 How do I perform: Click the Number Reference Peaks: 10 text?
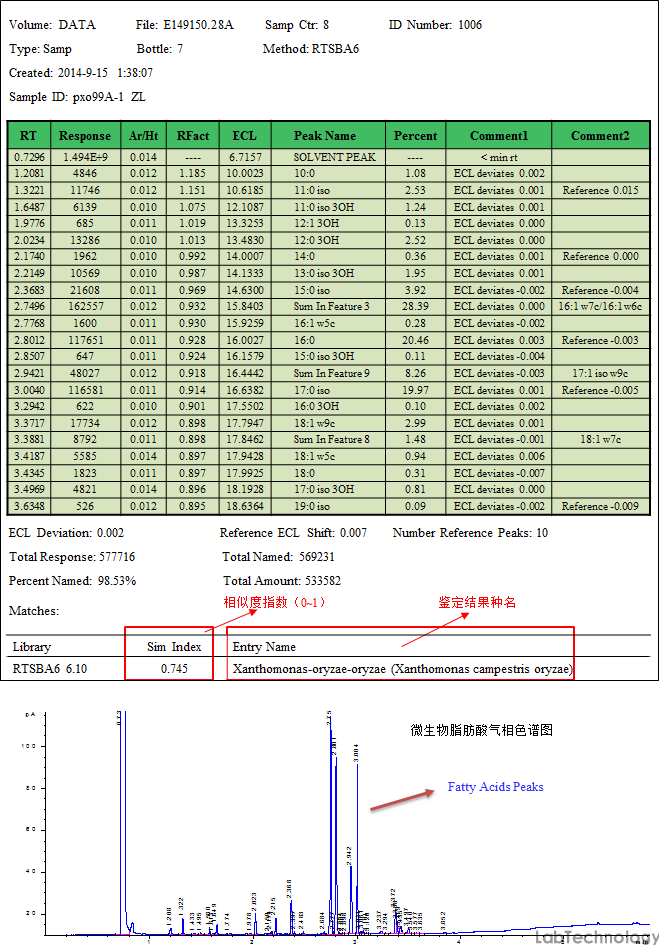pos(470,533)
